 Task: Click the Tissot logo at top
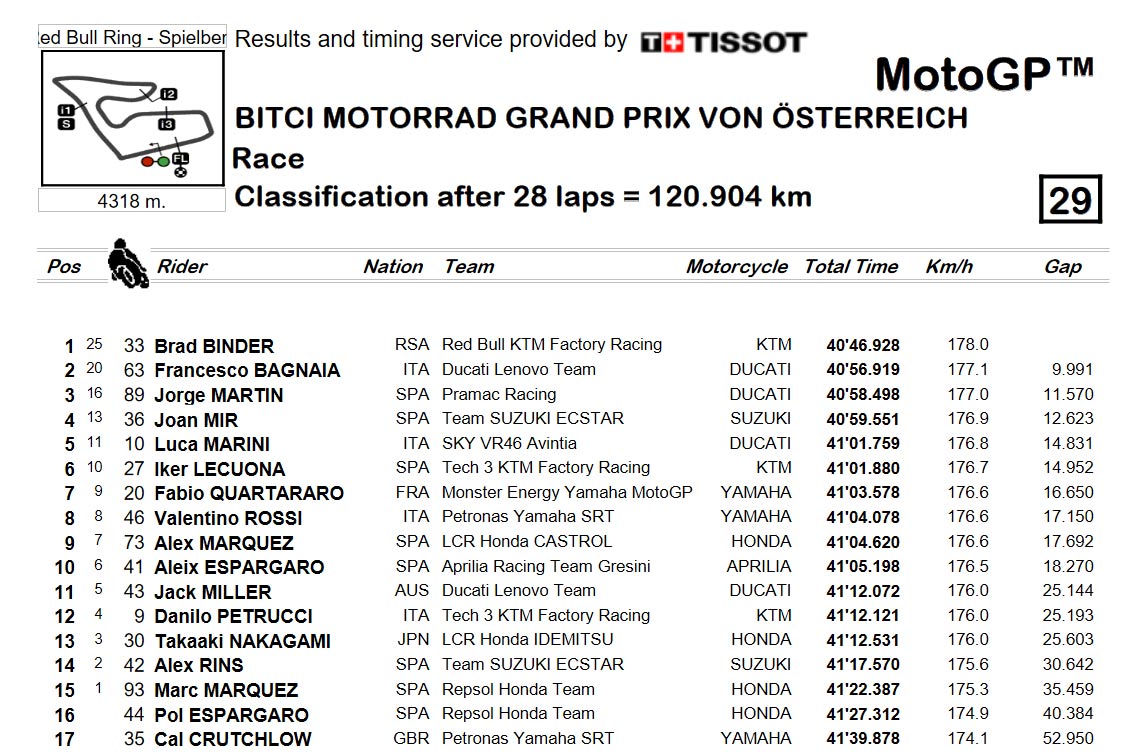point(723,42)
